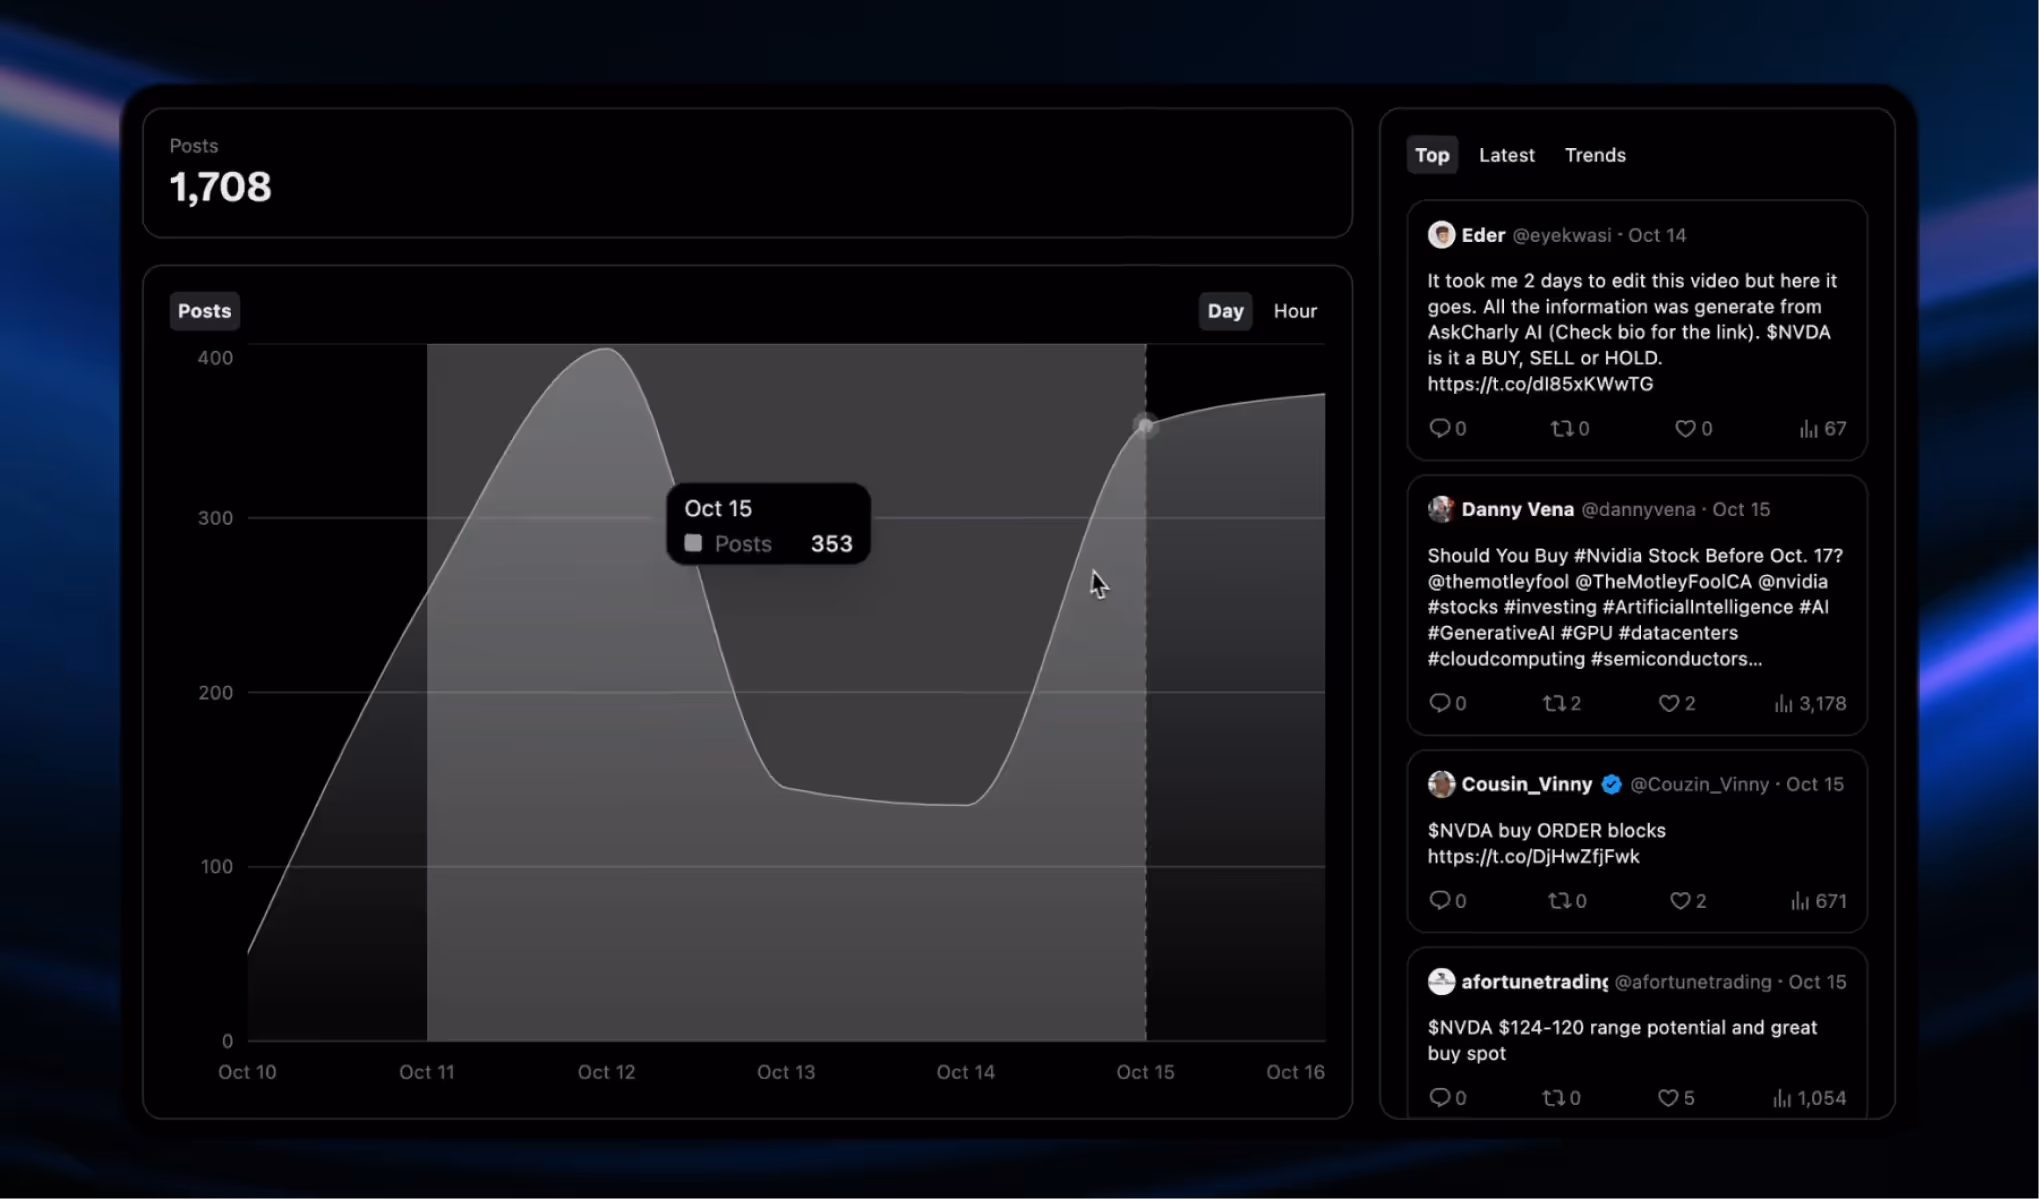This screenshot has height=1199, width=2039.
Task: Open the t.co link in Eder's post
Action: coord(1539,384)
